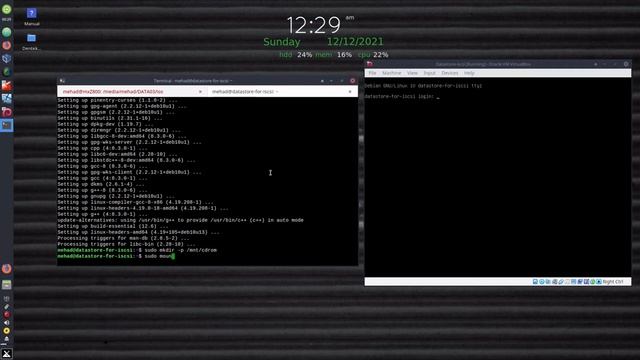Screen dimensions: 640x360
Task: Click the clipboard tray icon in dock
Action: [x=7, y=298]
